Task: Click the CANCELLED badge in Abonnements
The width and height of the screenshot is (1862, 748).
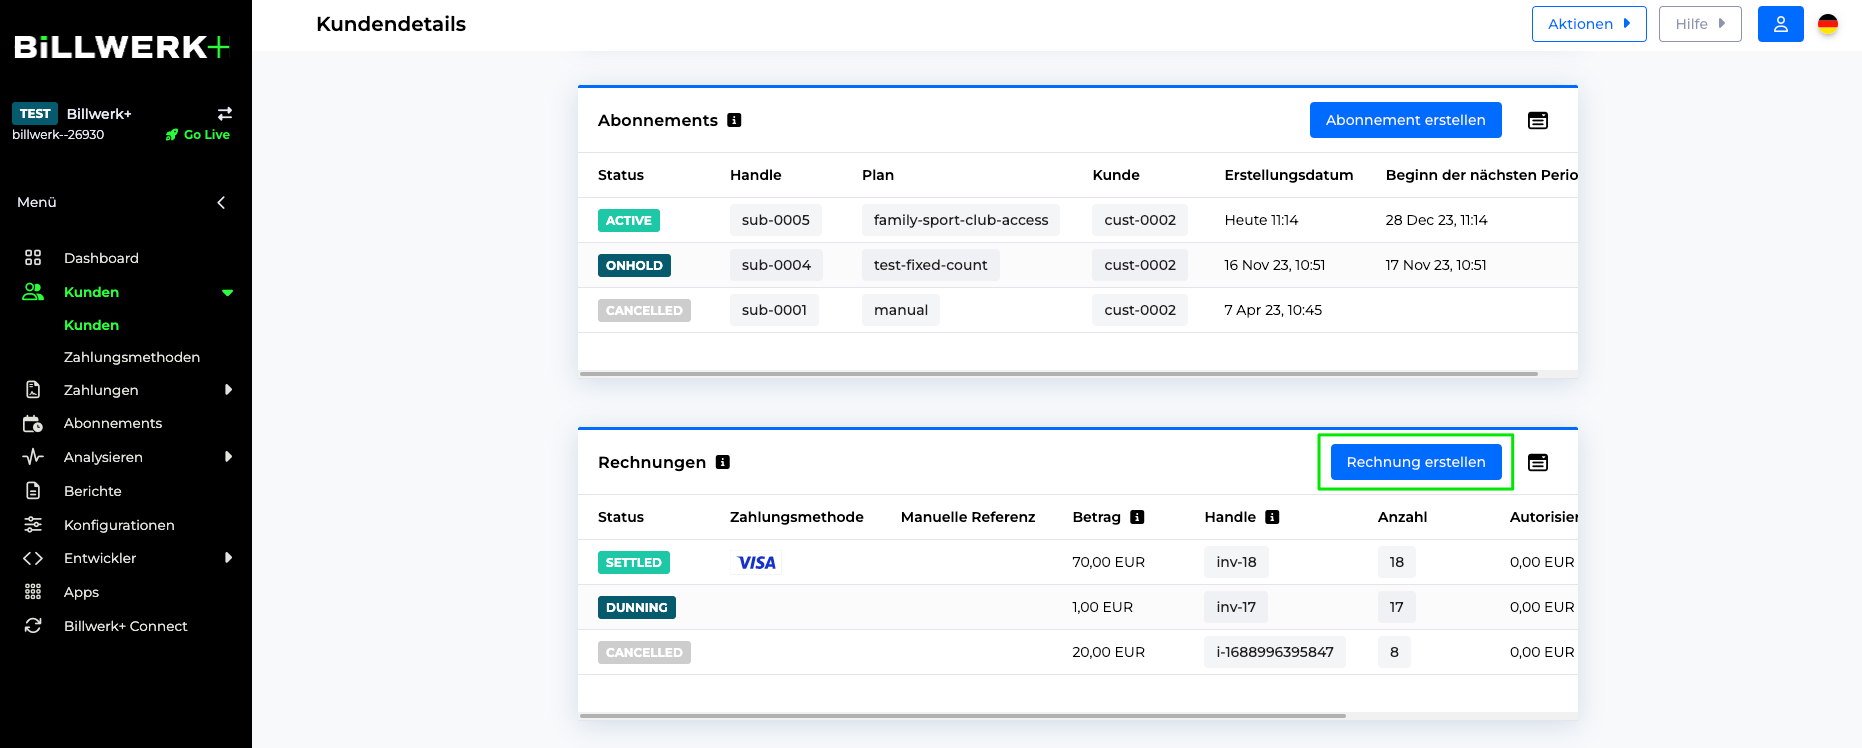Action: tap(644, 310)
